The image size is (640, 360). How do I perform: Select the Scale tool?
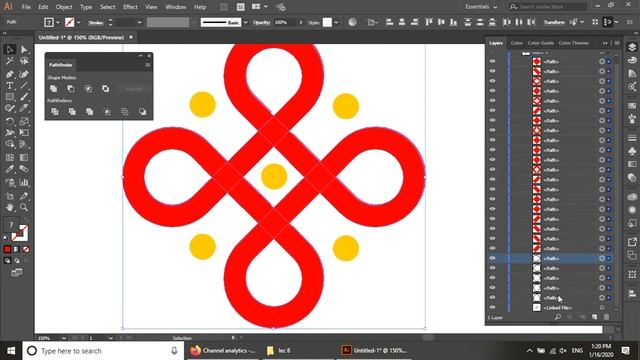24,121
